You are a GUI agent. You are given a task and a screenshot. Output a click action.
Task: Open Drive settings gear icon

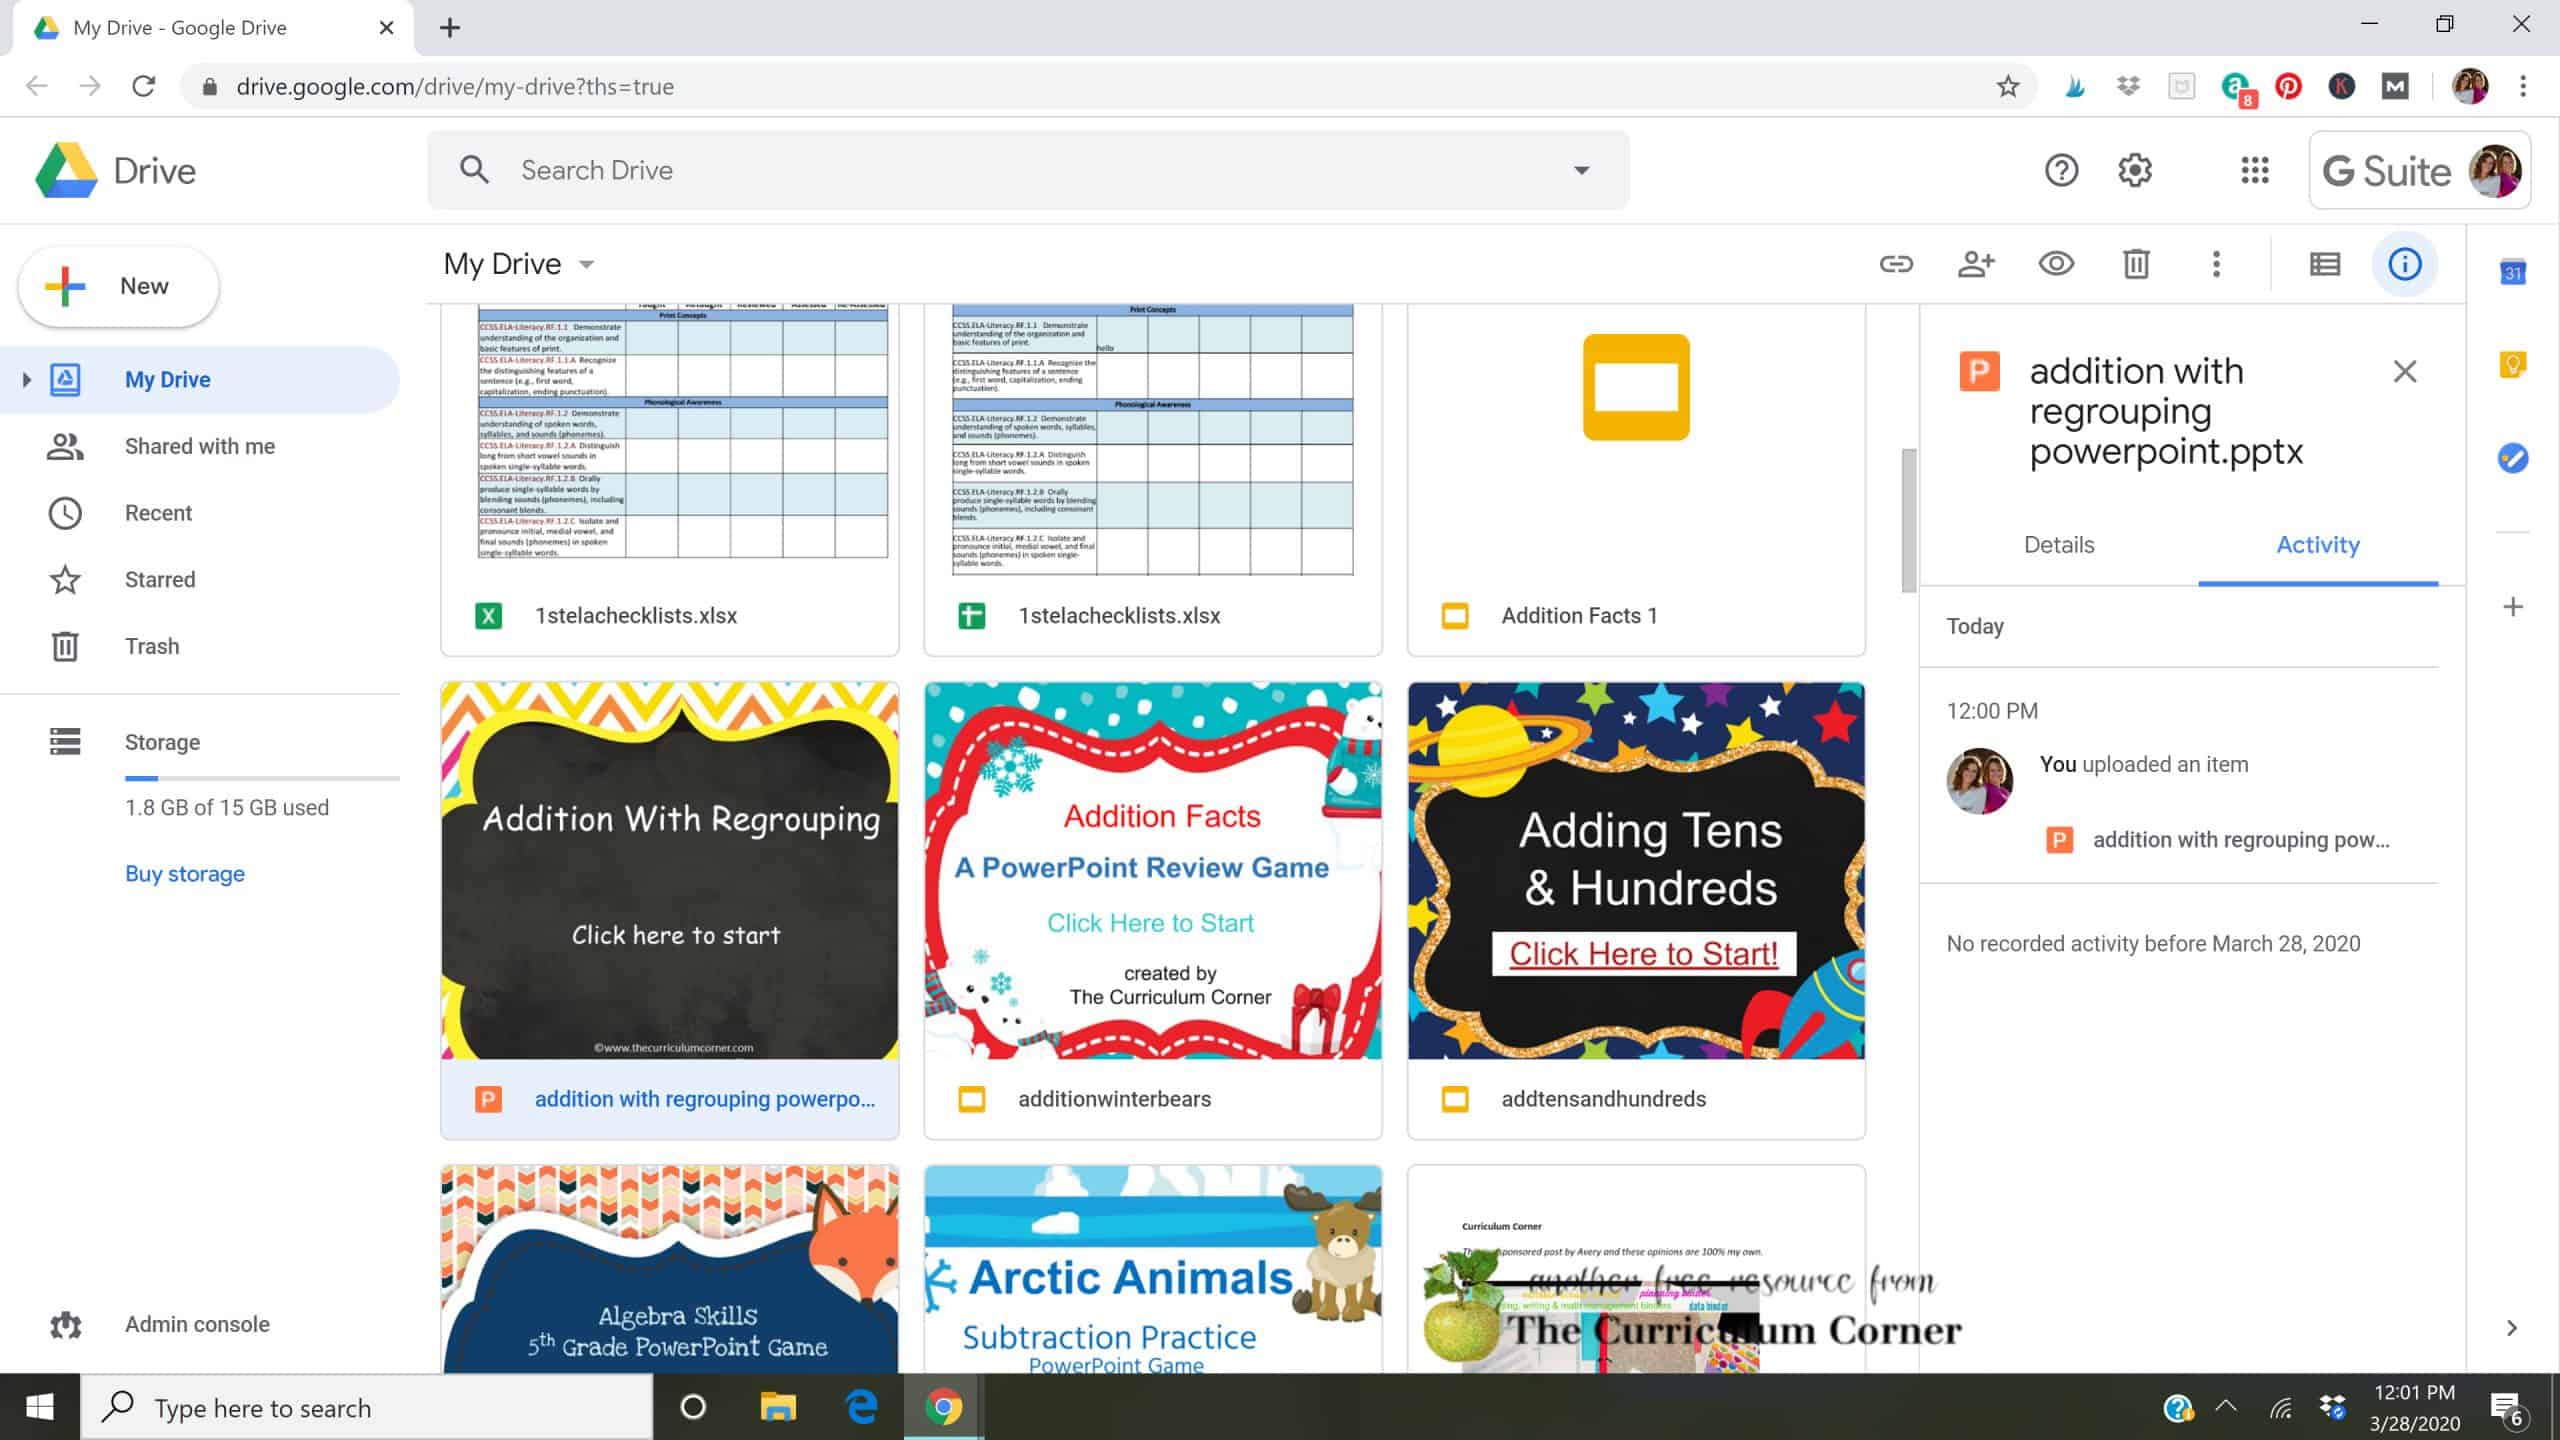click(x=2135, y=171)
